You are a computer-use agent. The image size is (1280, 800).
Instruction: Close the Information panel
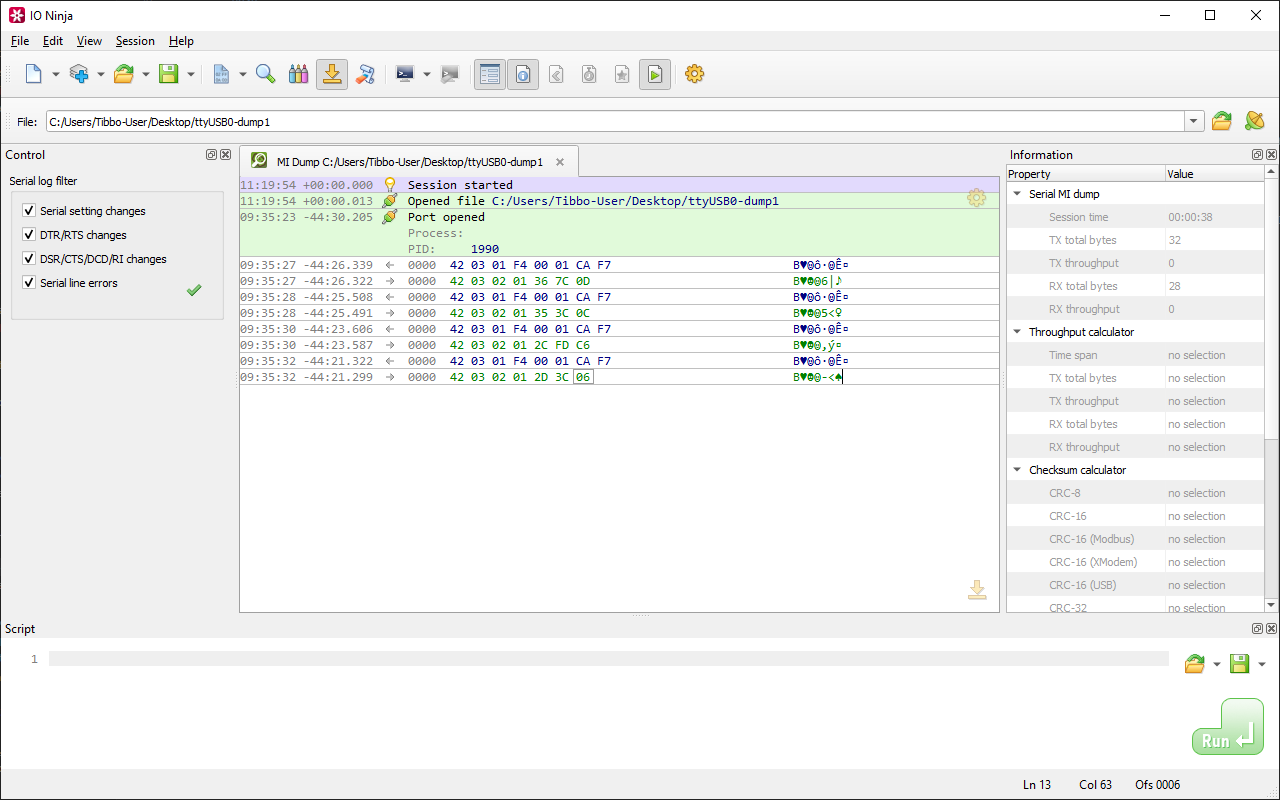coord(1271,155)
